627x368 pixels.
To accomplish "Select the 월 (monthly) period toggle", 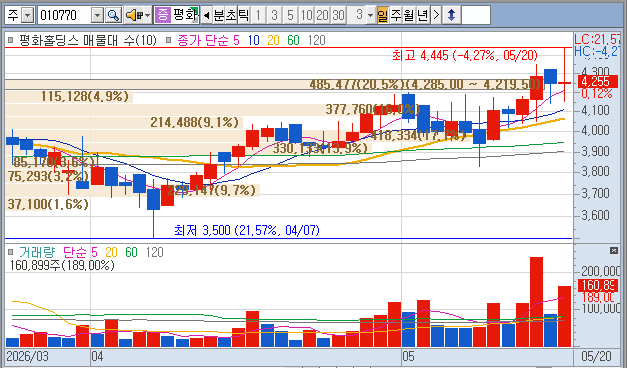I will tap(409, 16).
